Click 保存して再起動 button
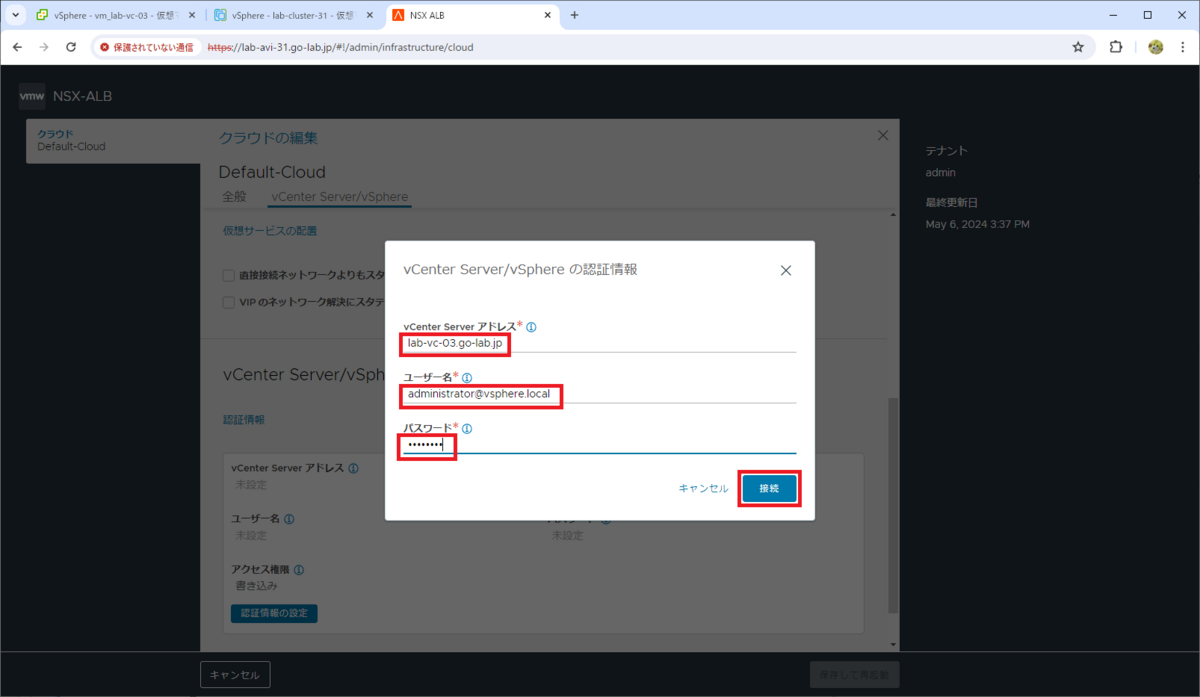This screenshot has width=1200, height=697. pyautogui.click(x=855, y=674)
